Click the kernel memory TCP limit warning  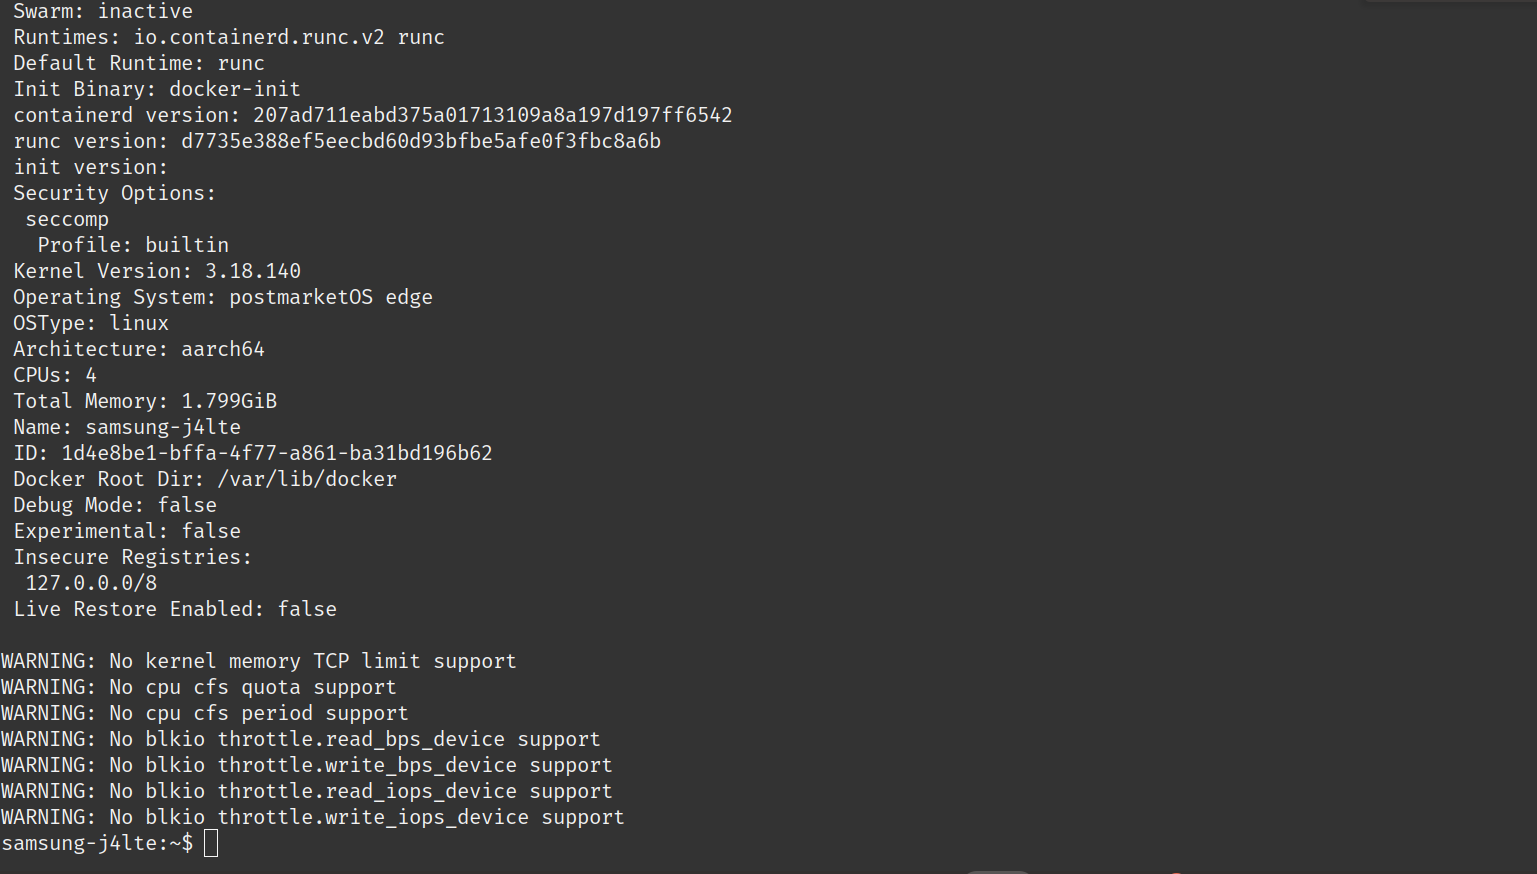click(259, 661)
